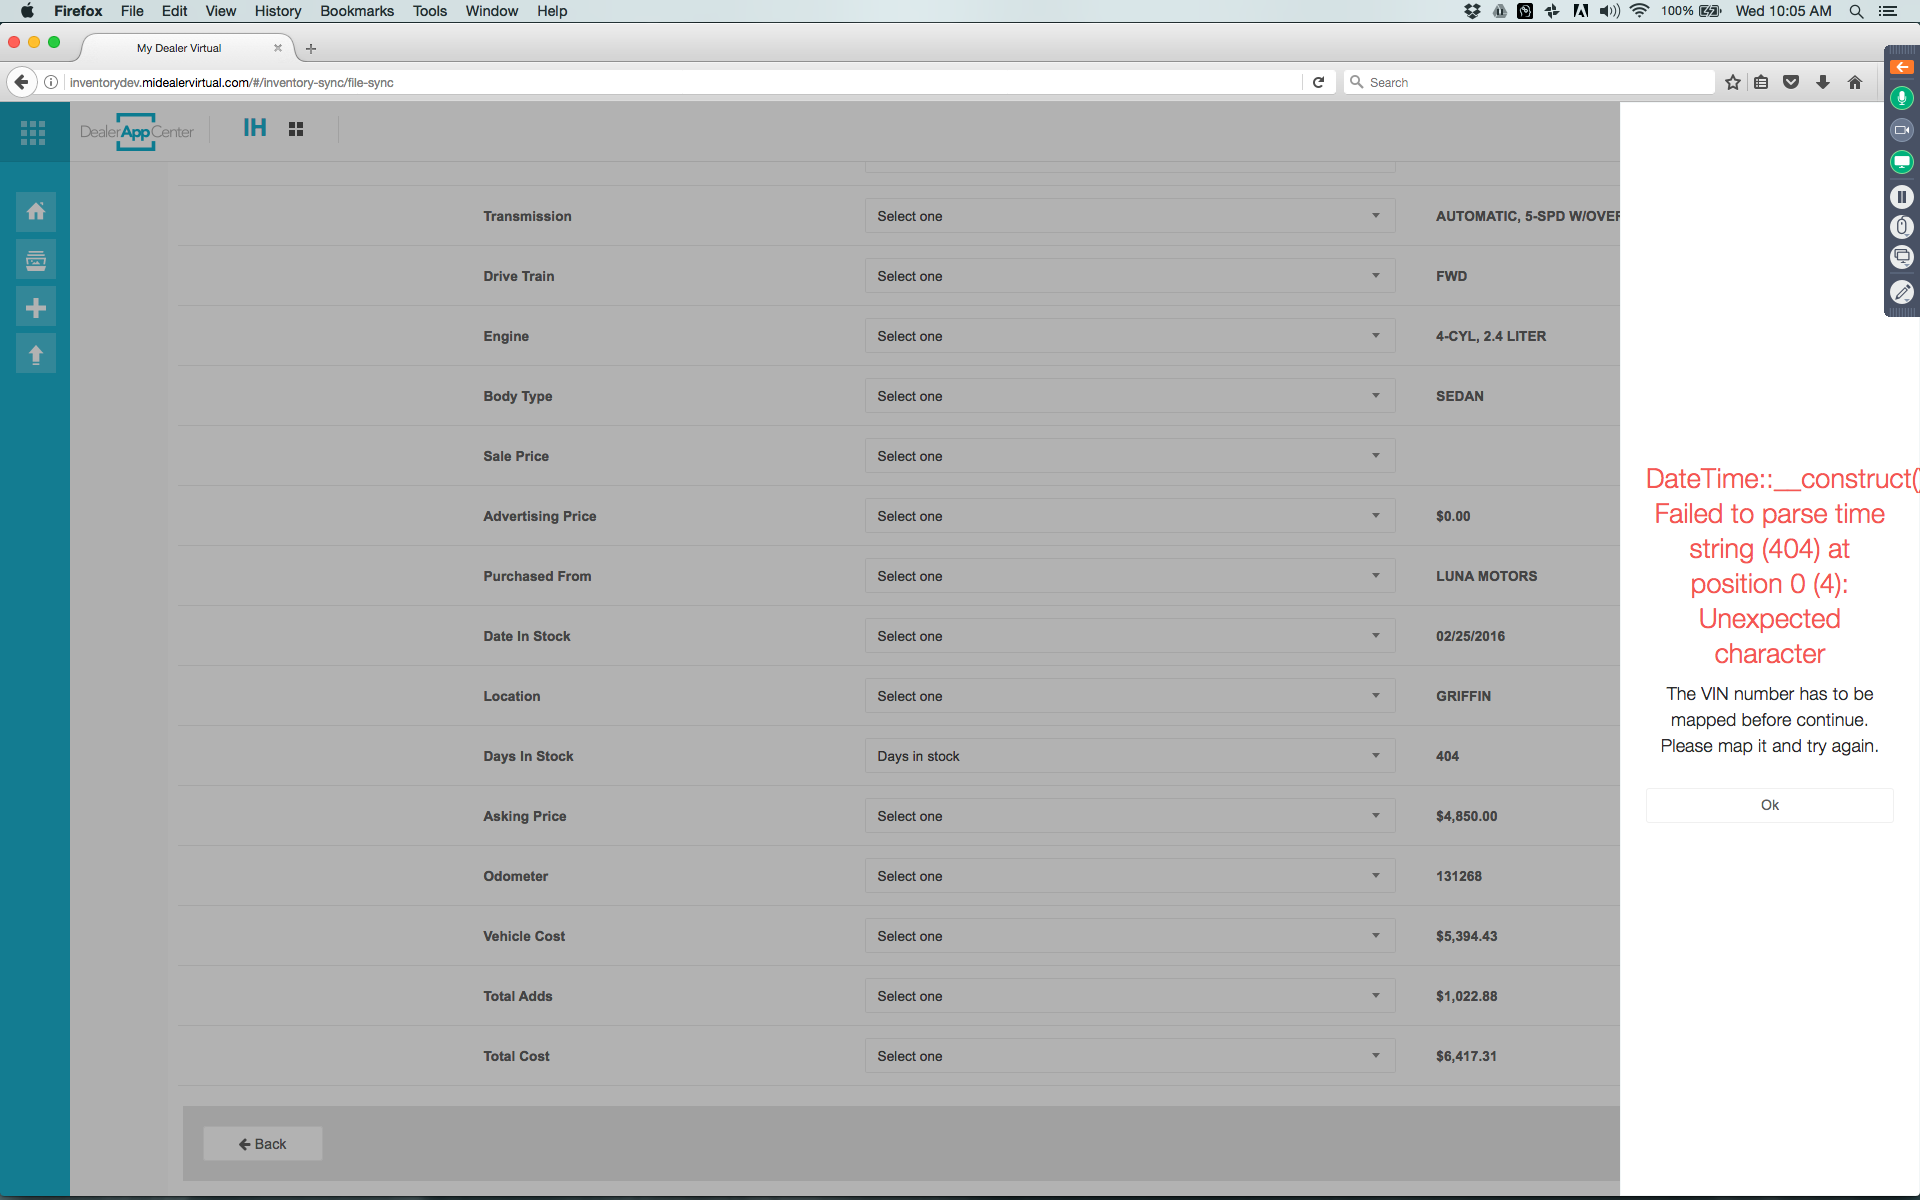Image resolution: width=1920 pixels, height=1200 pixels.
Task: Expand the Odometer dropdown
Action: point(1130,876)
